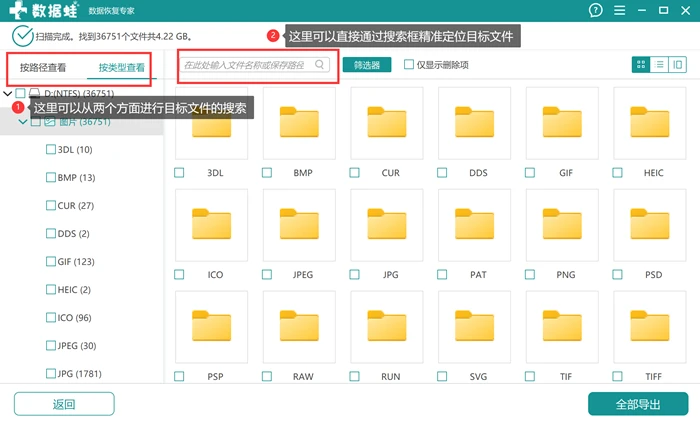Click the 全部导出 export all button
This screenshot has height=427, width=700.
tap(638, 404)
